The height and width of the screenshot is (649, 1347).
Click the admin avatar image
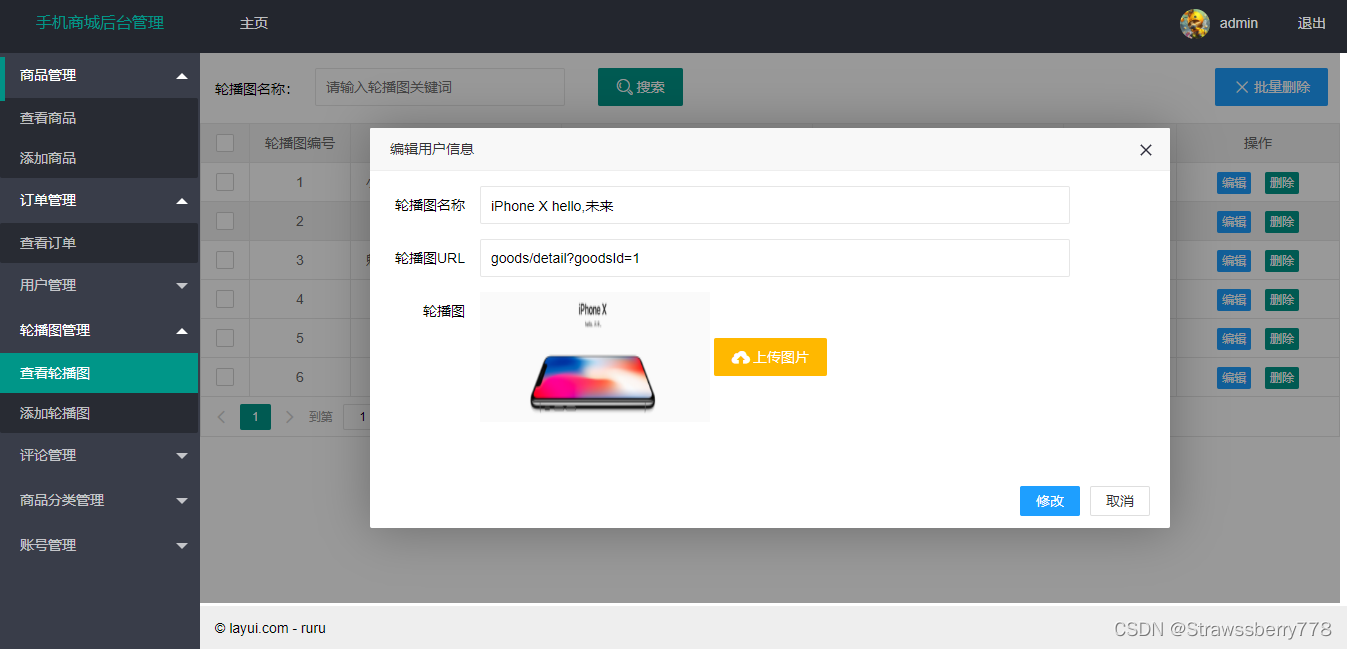1195,23
